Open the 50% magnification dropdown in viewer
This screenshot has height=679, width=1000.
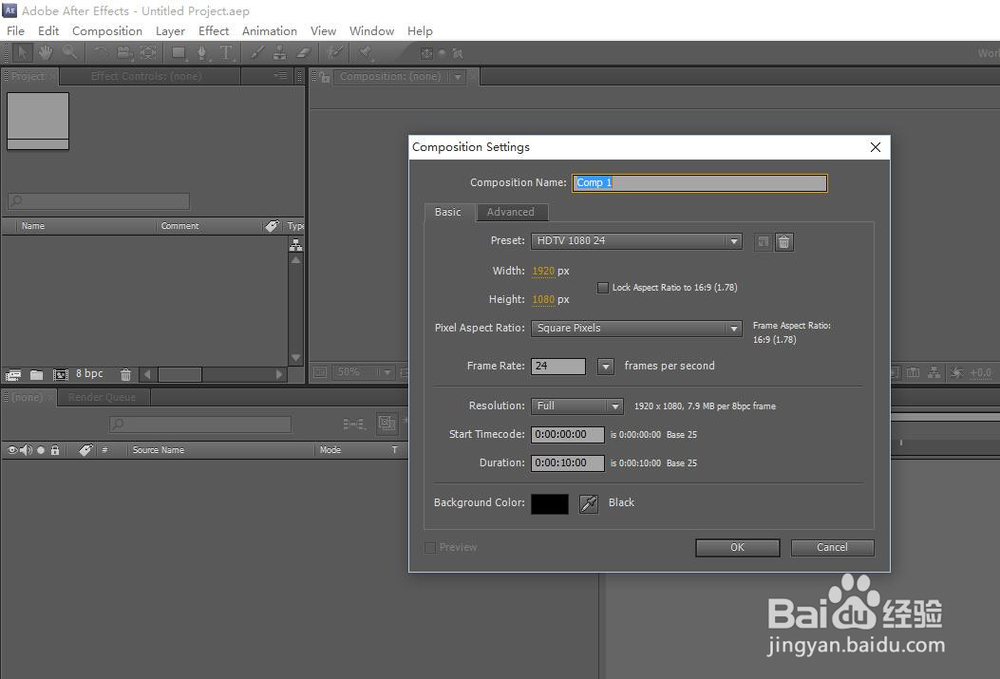click(x=363, y=372)
